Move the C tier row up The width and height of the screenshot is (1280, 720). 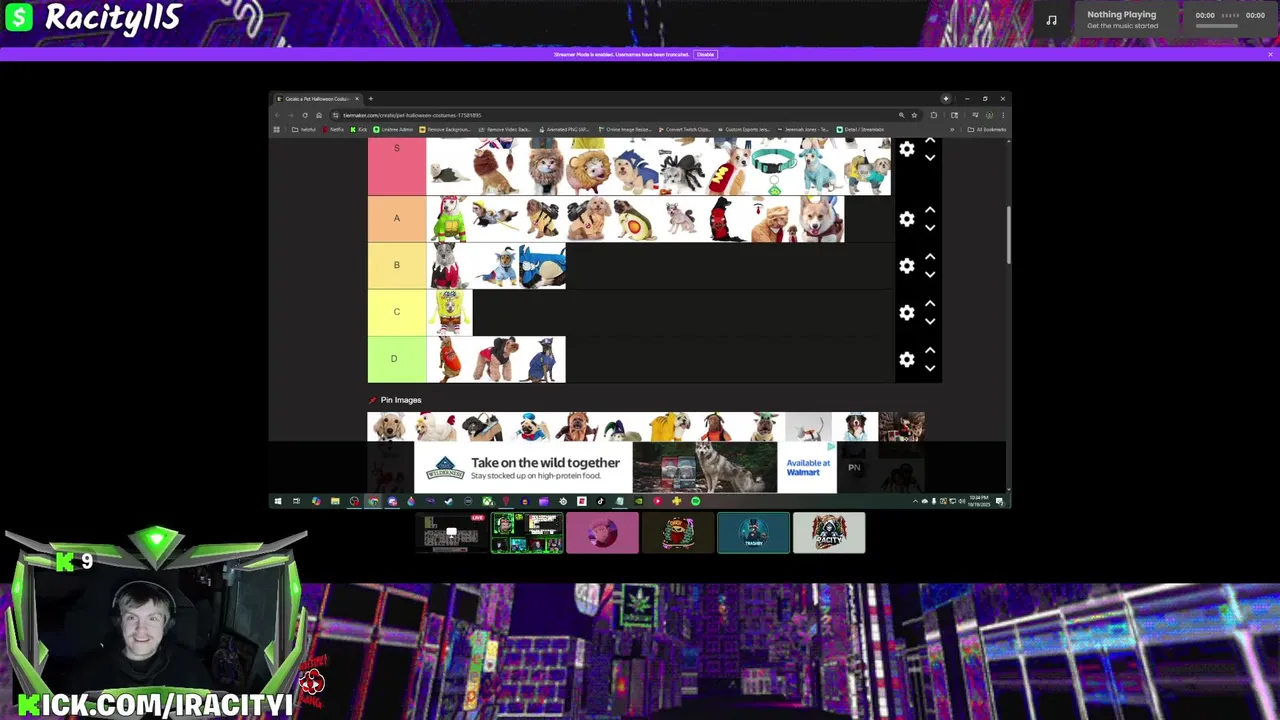tap(930, 304)
